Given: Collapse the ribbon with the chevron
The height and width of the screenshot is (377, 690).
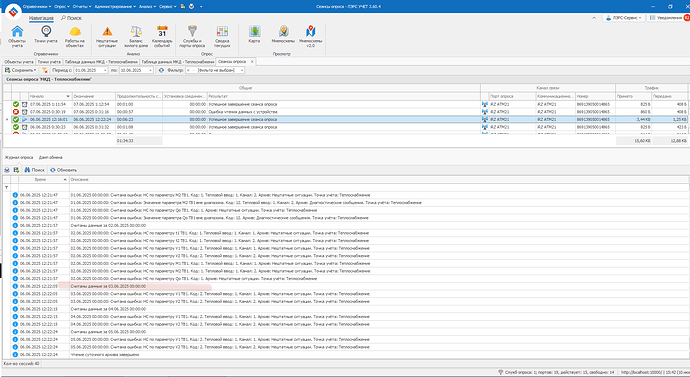Looking at the screenshot, I should point(594,18).
